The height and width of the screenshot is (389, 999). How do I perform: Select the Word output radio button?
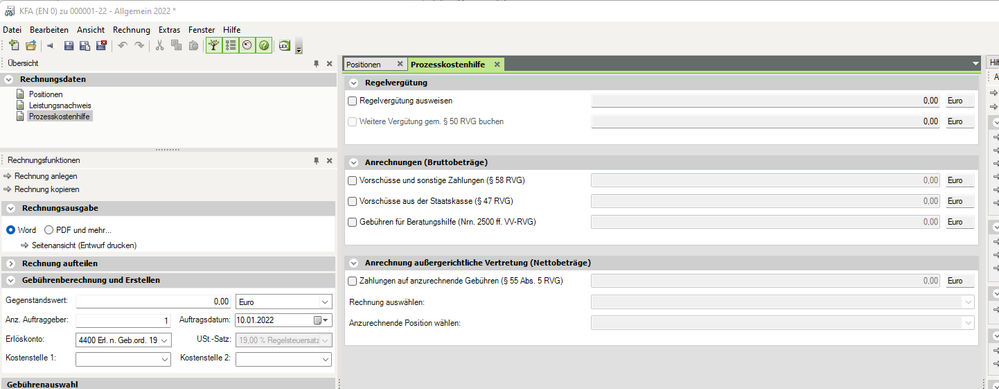pyautogui.click(x=10, y=230)
